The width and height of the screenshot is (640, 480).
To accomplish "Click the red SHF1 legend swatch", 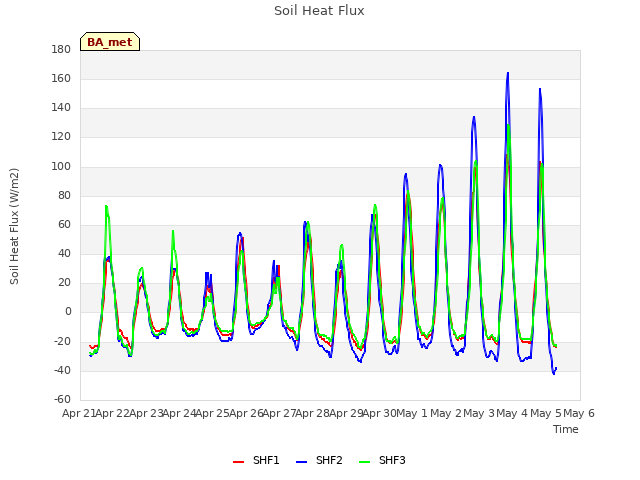I will 238,462.
